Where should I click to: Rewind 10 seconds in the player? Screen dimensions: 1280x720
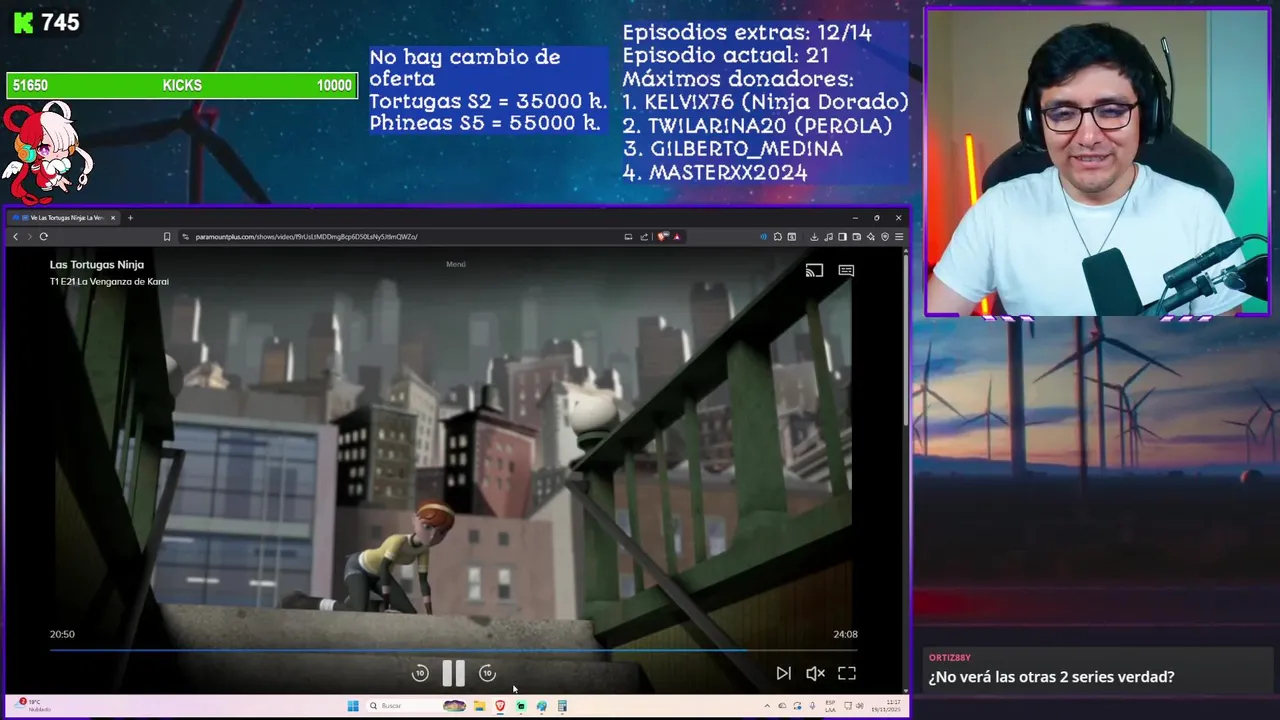coord(420,674)
